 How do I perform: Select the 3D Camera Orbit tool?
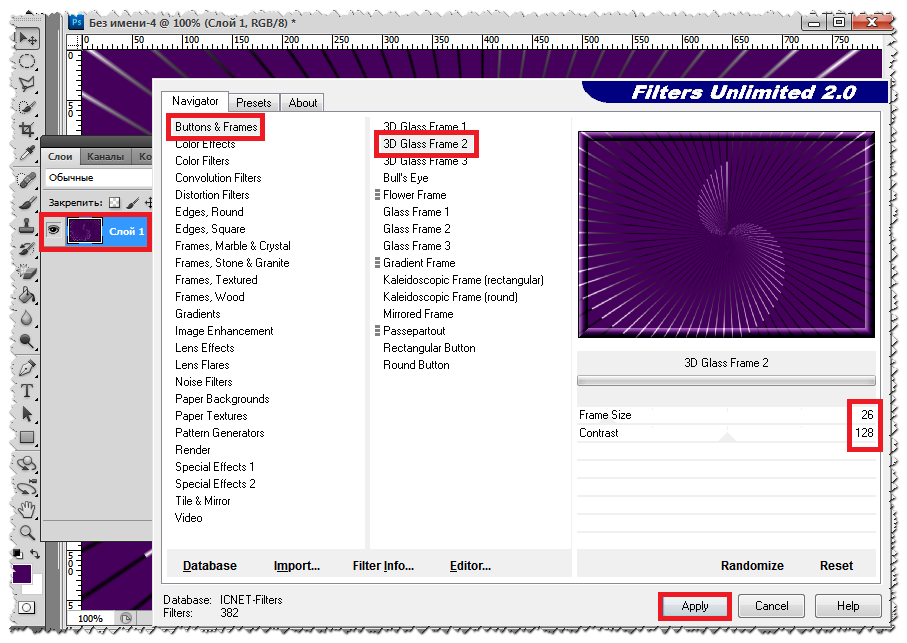[27, 487]
